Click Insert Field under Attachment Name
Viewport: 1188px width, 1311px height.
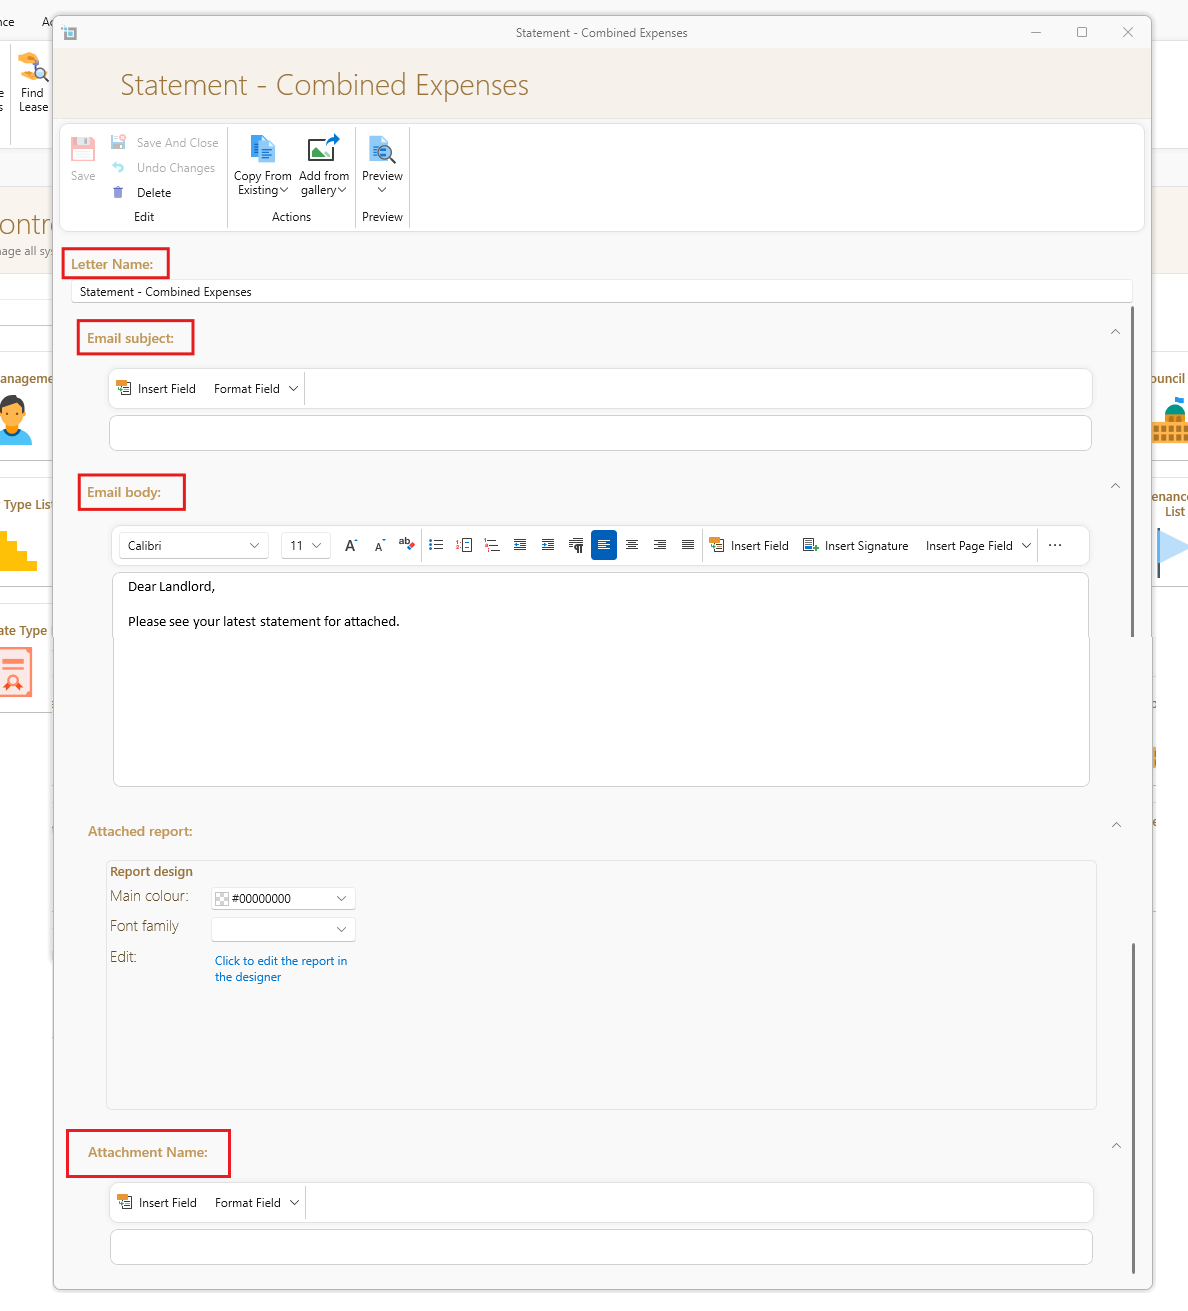click(x=157, y=1203)
